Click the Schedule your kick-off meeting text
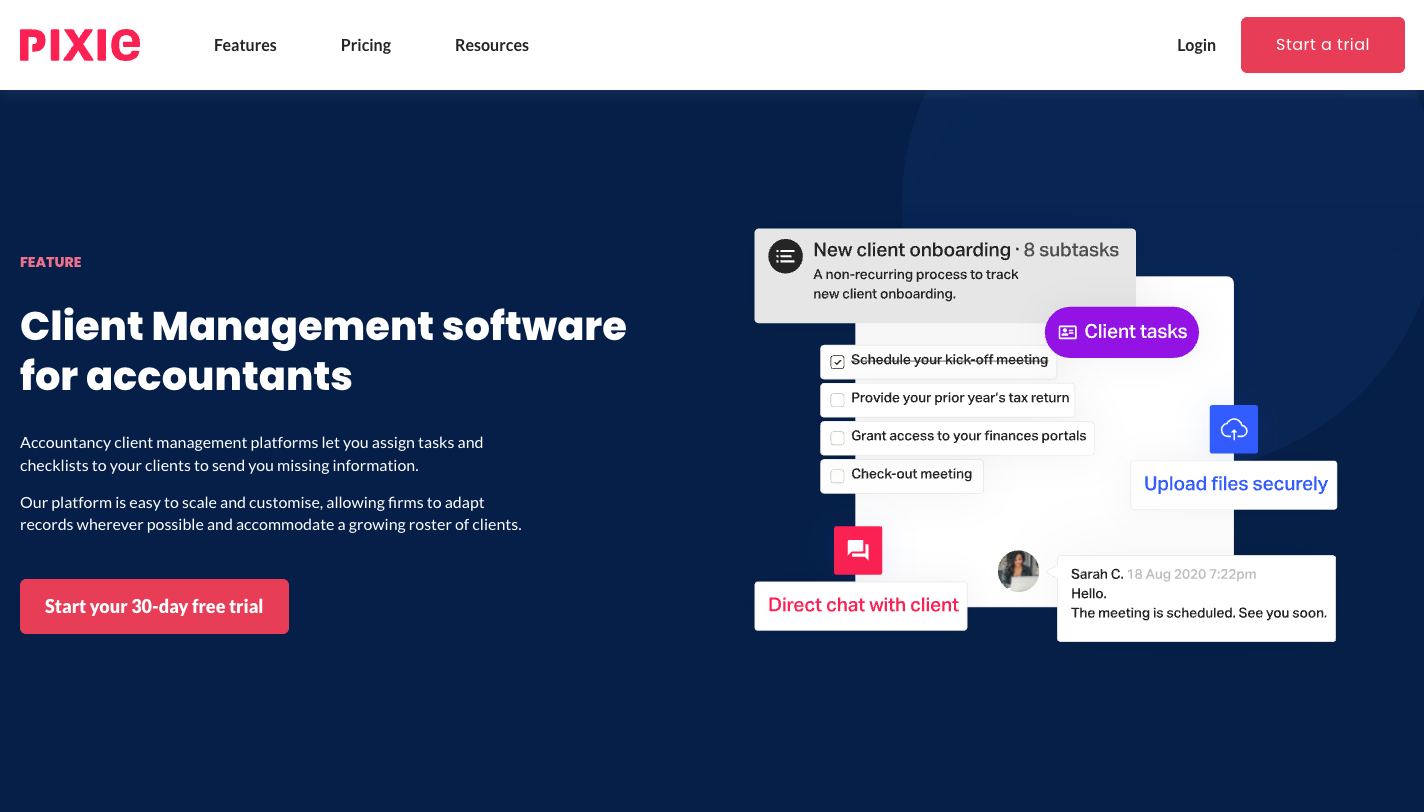The image size is (1424, 812). 949,360
